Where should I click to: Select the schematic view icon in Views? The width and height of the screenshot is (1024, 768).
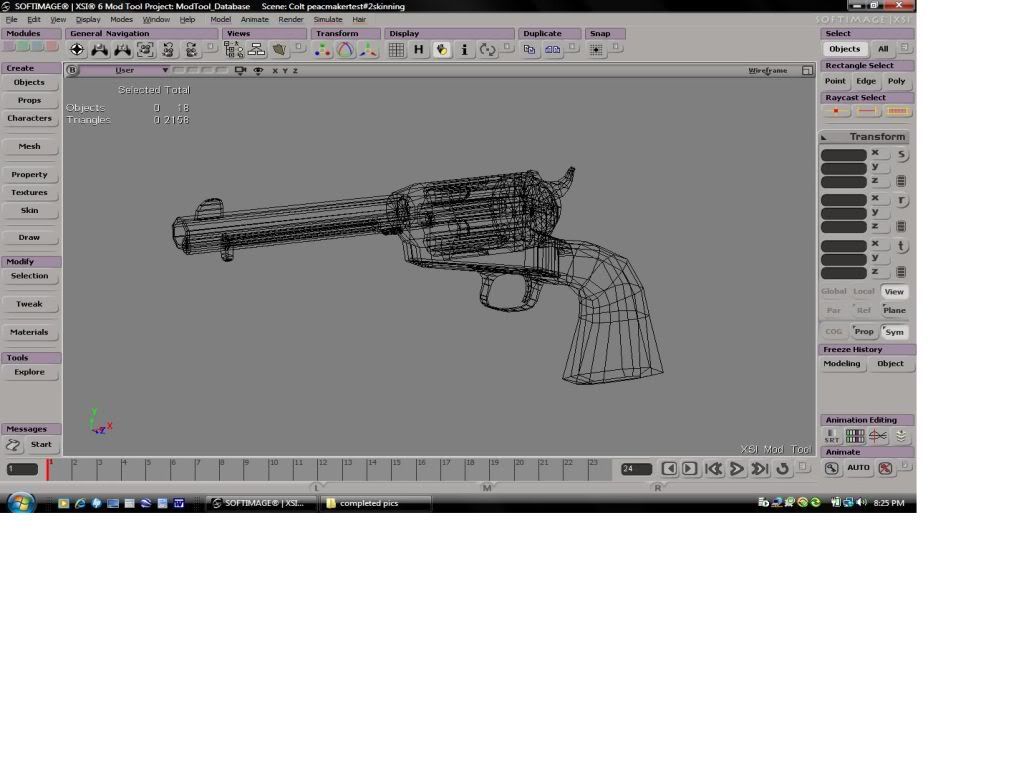click(257, 50)
